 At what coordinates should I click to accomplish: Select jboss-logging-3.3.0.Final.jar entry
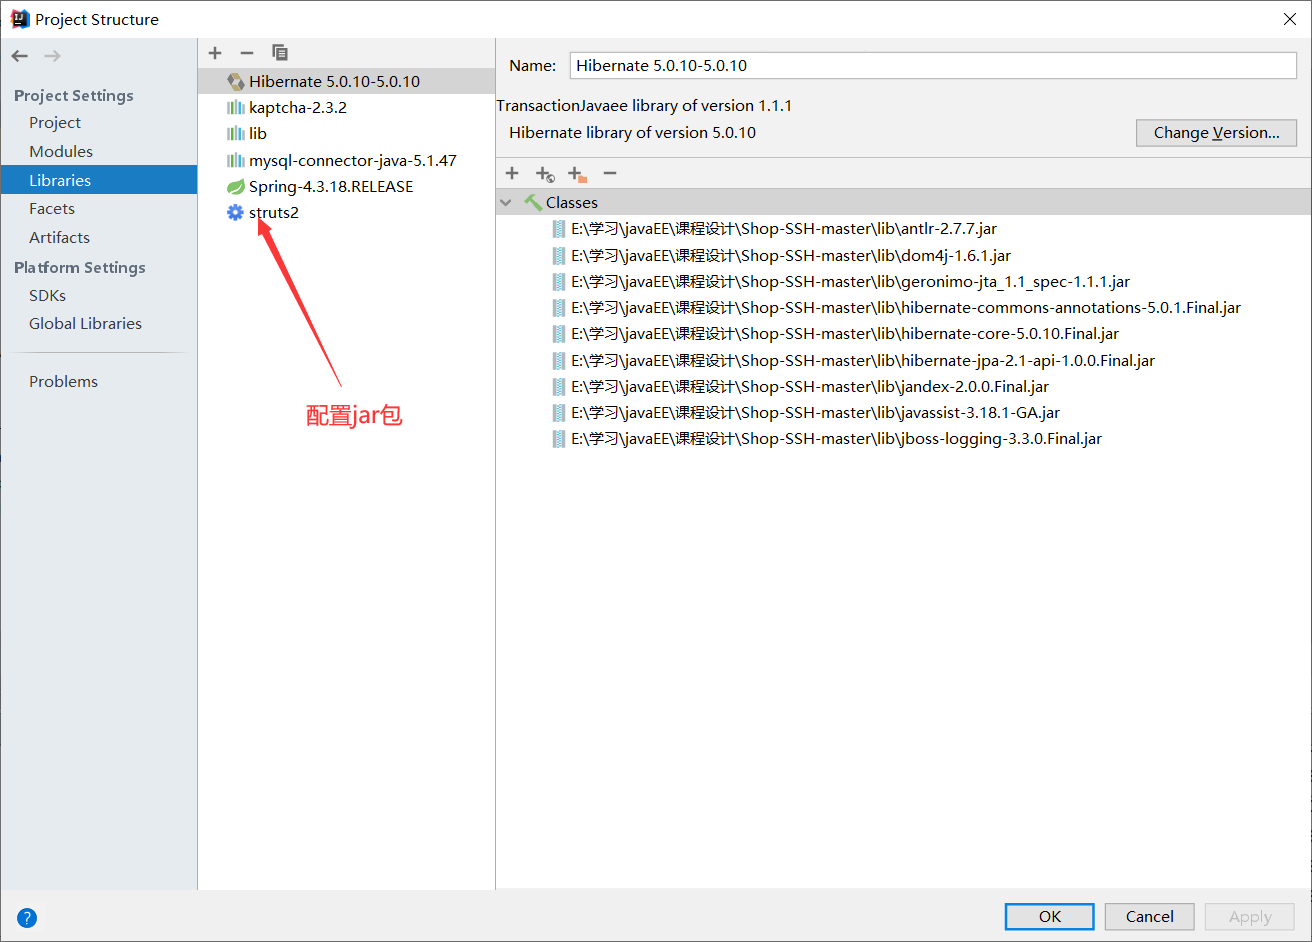(837, 439)
